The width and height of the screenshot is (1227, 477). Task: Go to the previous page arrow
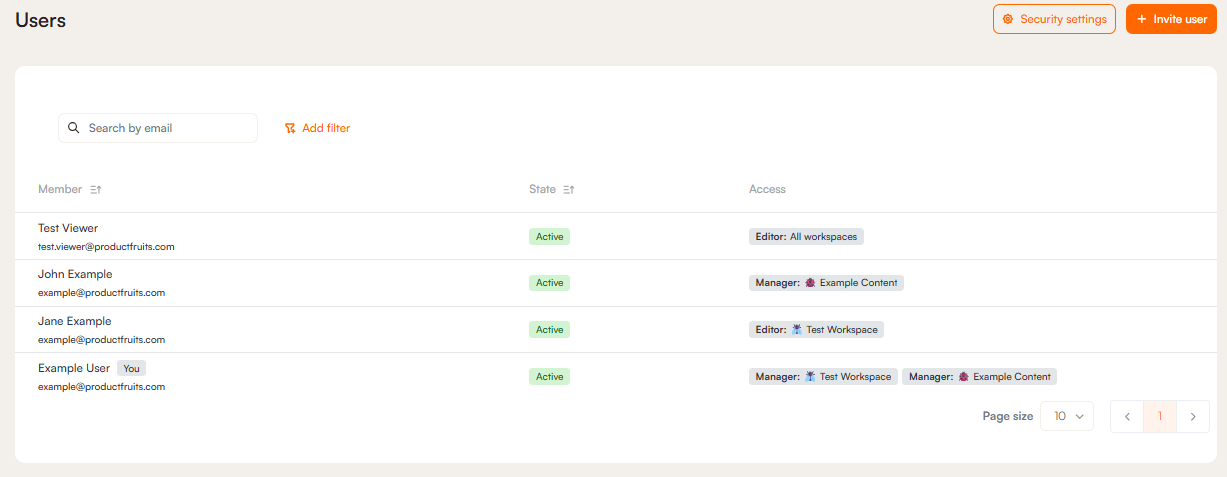1127,417
